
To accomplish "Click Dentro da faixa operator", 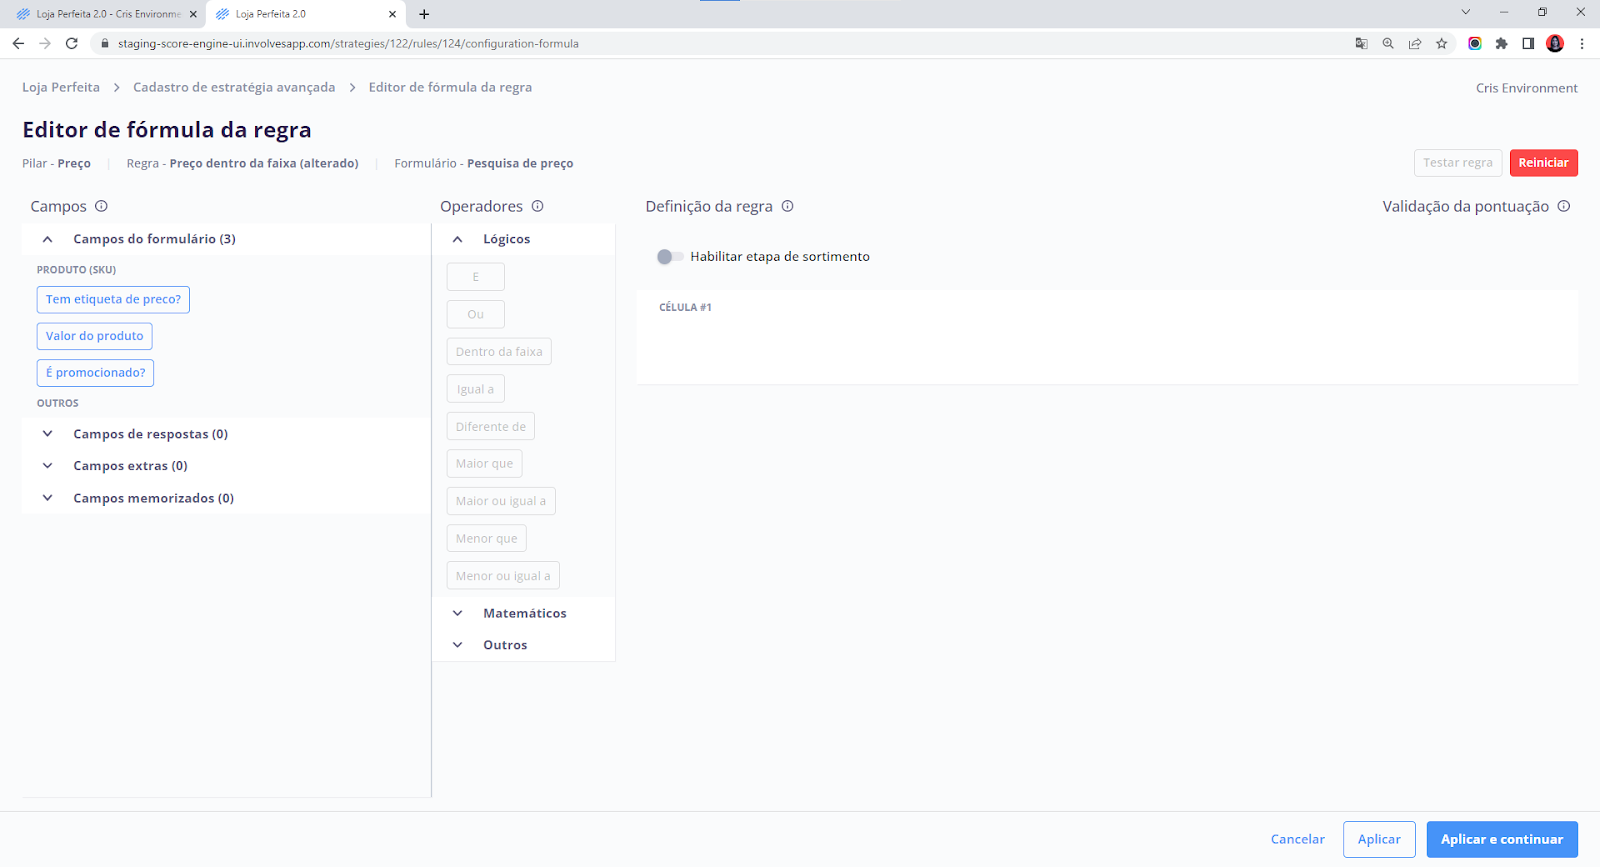I will click(x=499, y=352).
